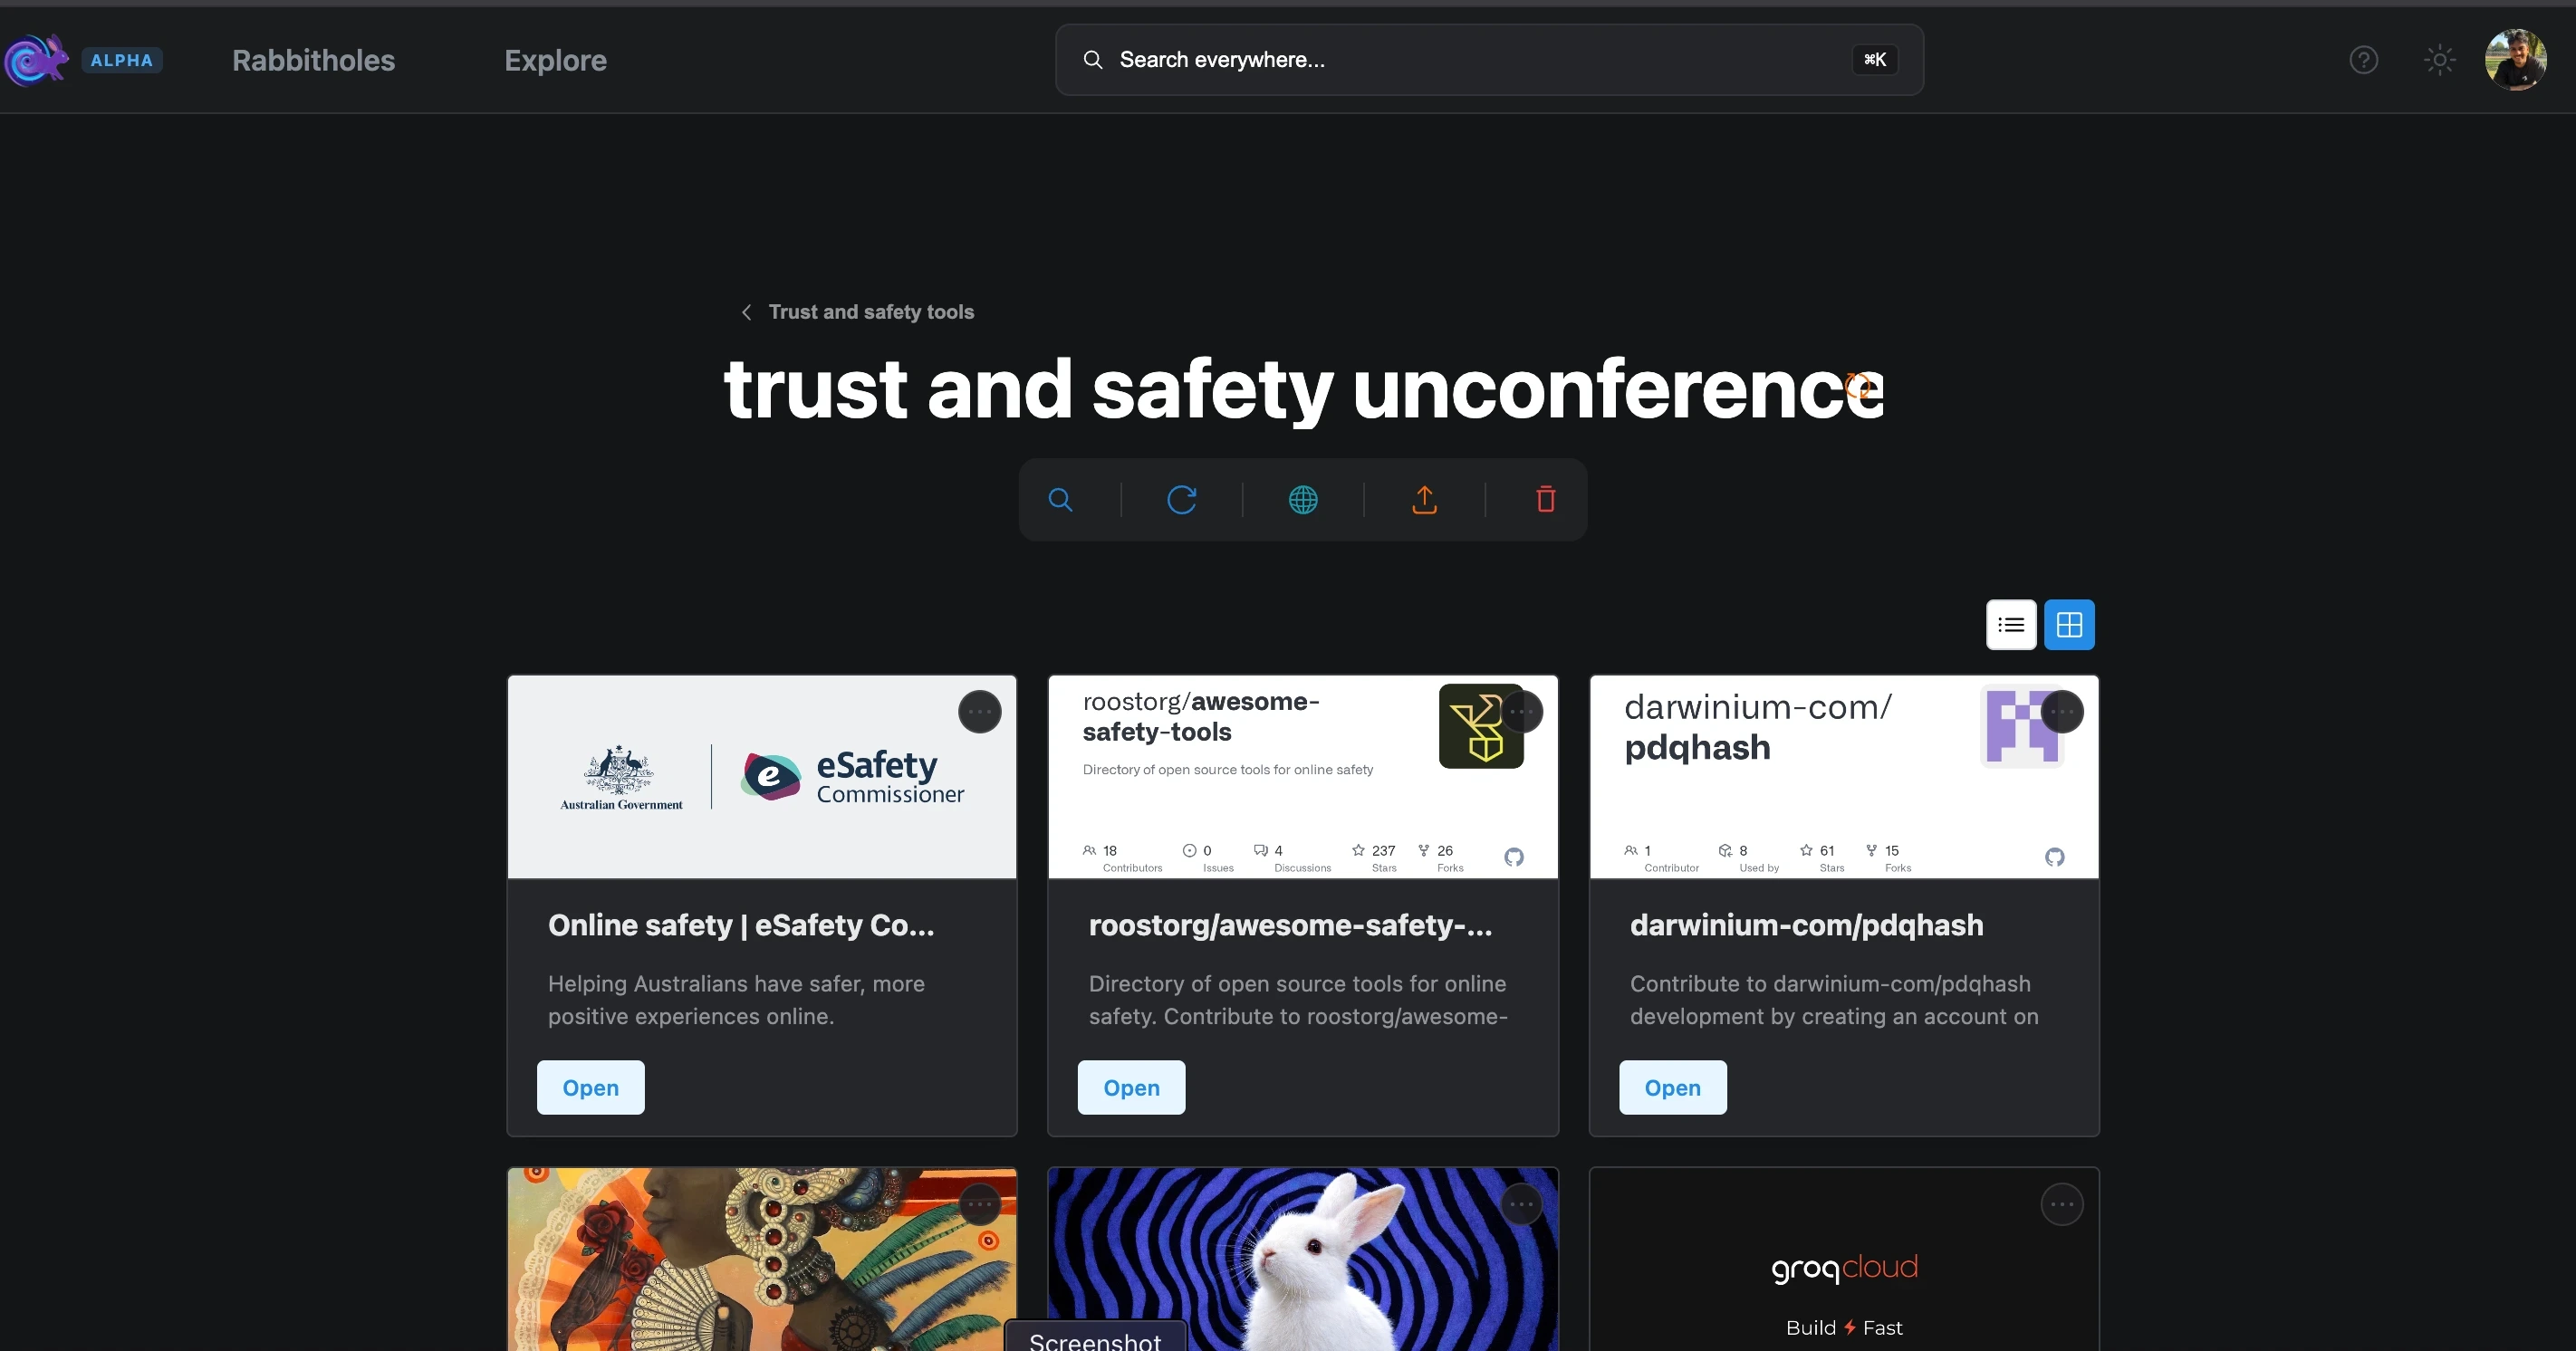Screen dimensions: 2576x1351
Task: Click the globe icon in toolbar
Action: (1303, 500)
